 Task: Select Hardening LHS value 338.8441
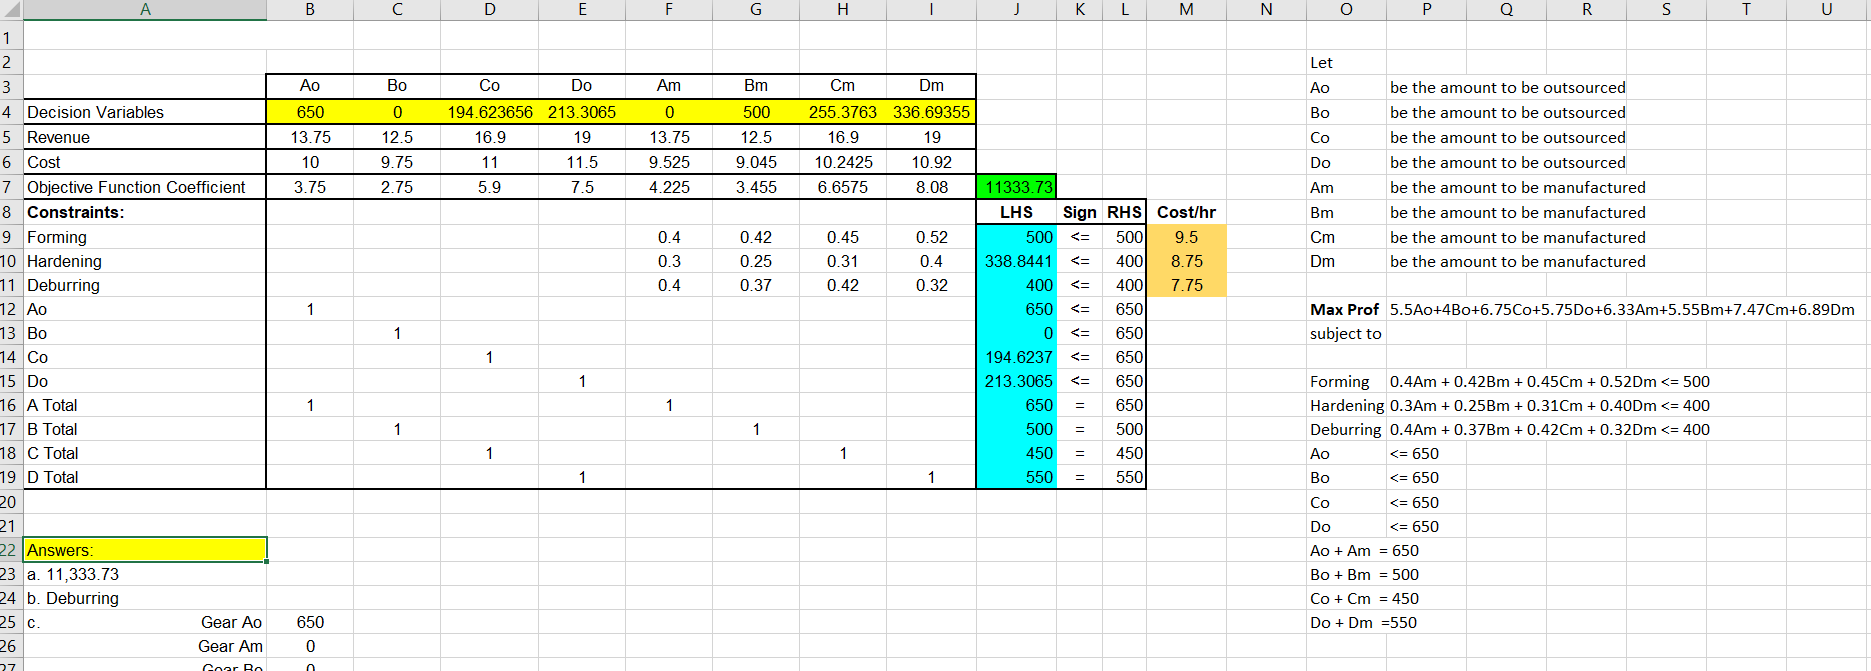(x=1016, y=261)
